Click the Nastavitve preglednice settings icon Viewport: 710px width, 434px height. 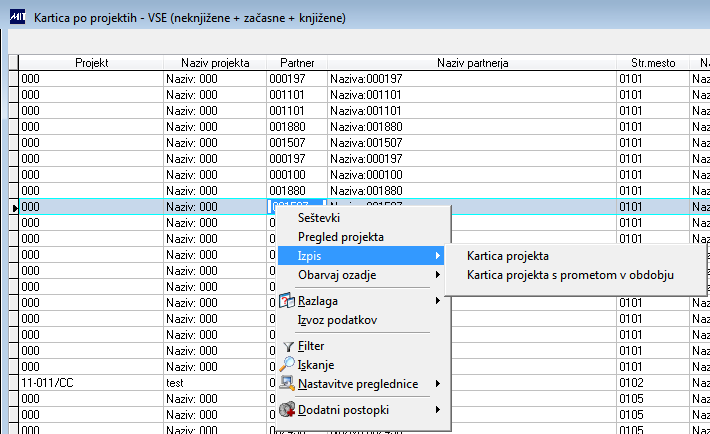click(287, 384)
